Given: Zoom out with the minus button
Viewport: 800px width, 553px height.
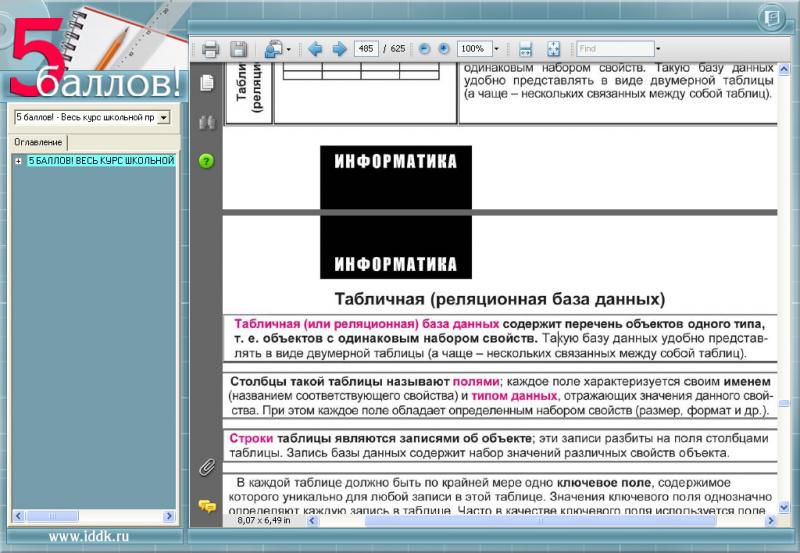Looking at the screenshot, I should [424, 49].
